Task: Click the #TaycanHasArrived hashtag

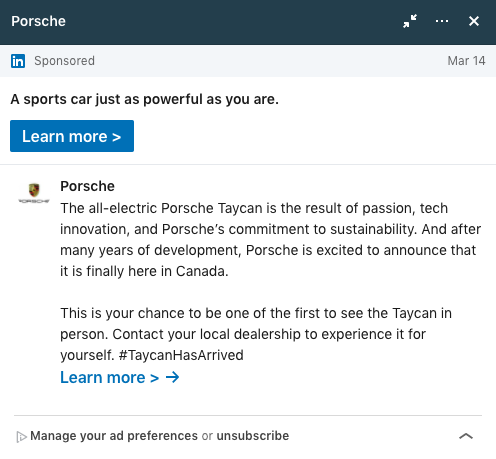Action: pos(181,355)
